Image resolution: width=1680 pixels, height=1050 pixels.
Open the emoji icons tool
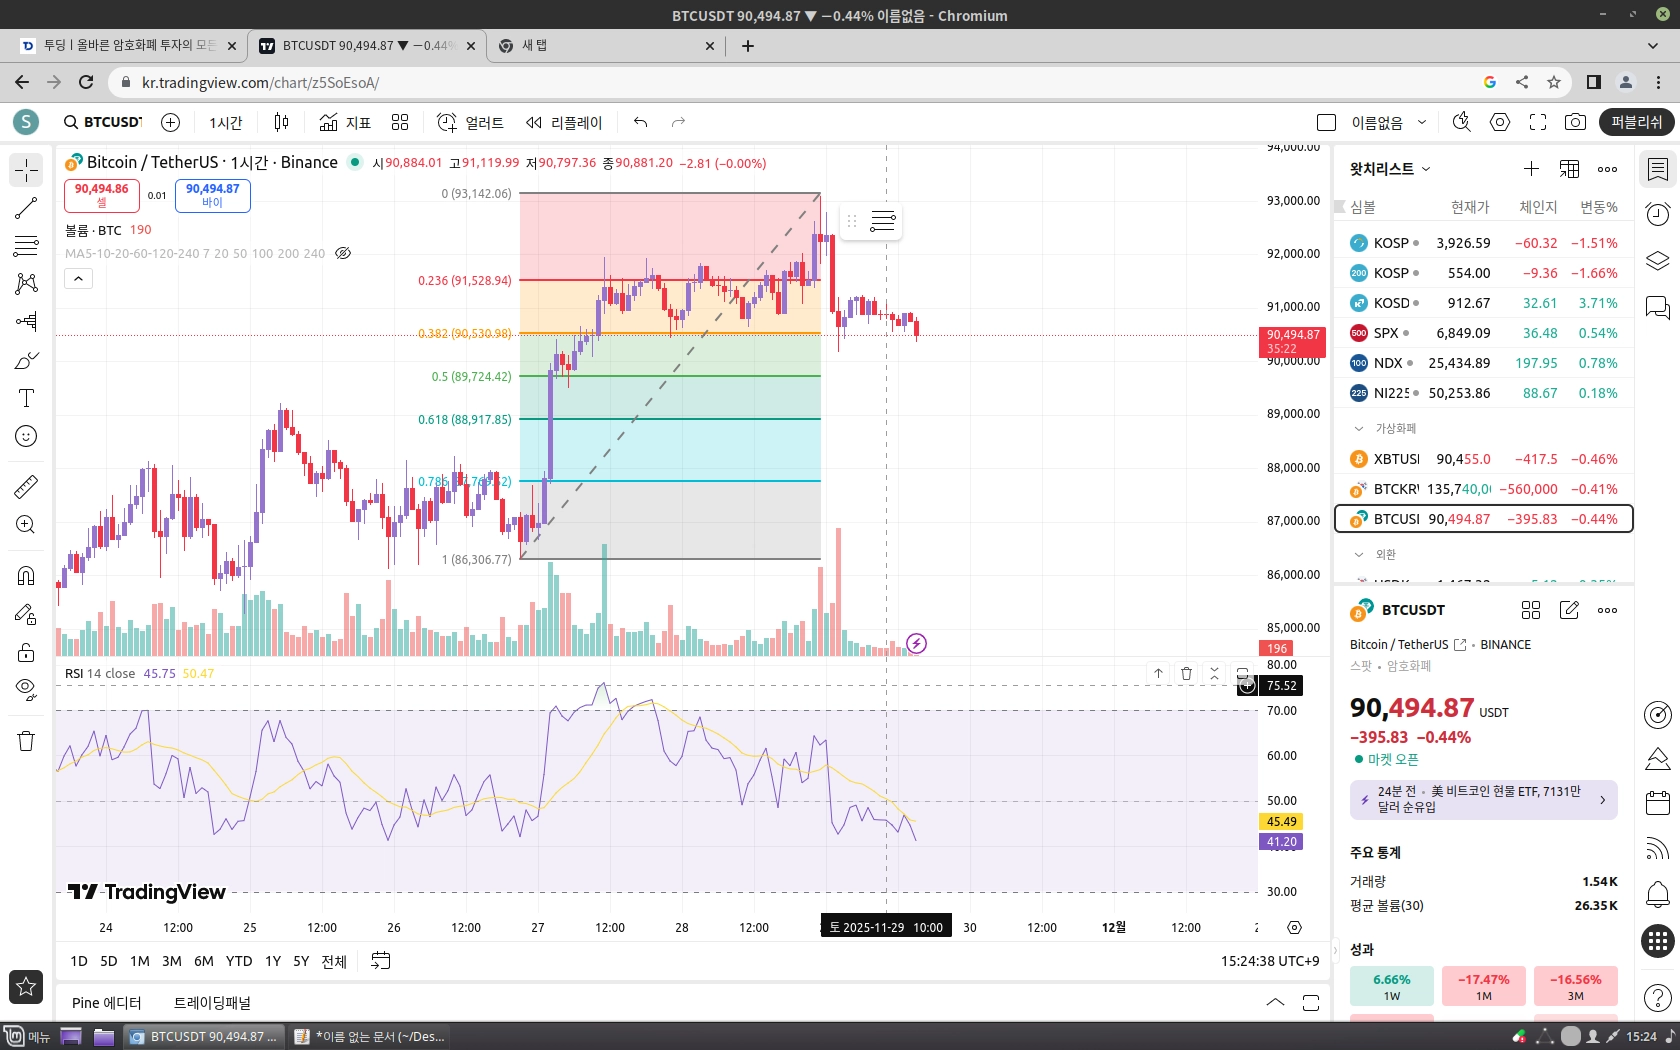click(x=26, y=436)
